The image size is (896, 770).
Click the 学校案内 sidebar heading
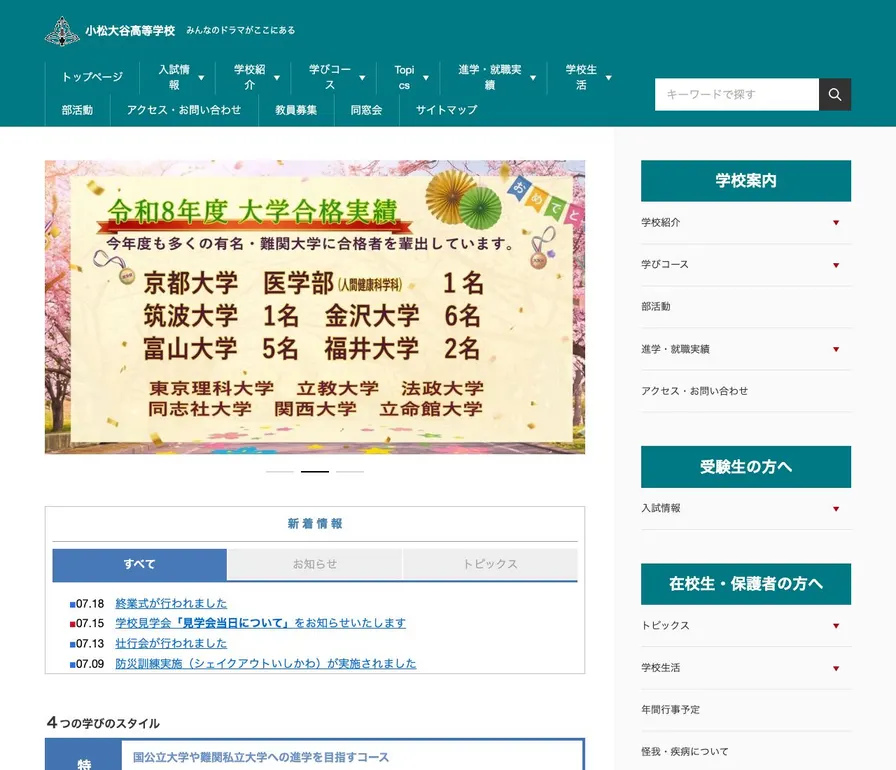[746, 181]
